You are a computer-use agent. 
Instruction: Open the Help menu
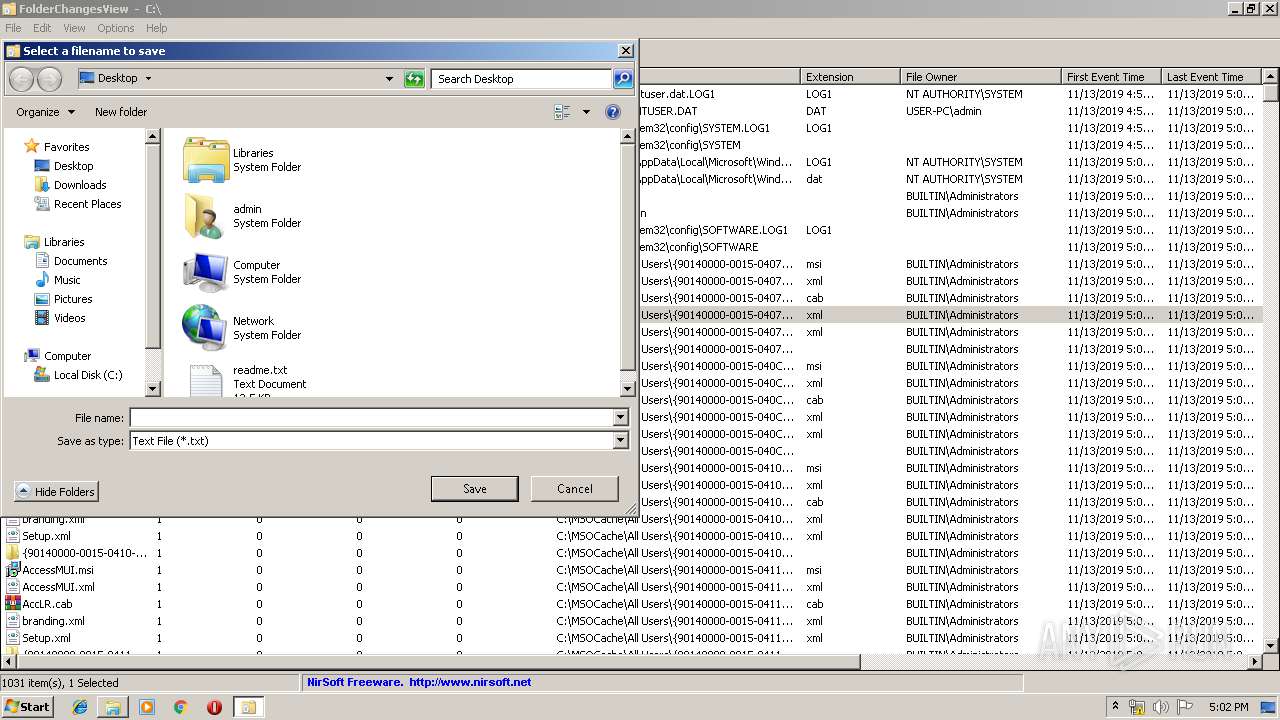157,28
